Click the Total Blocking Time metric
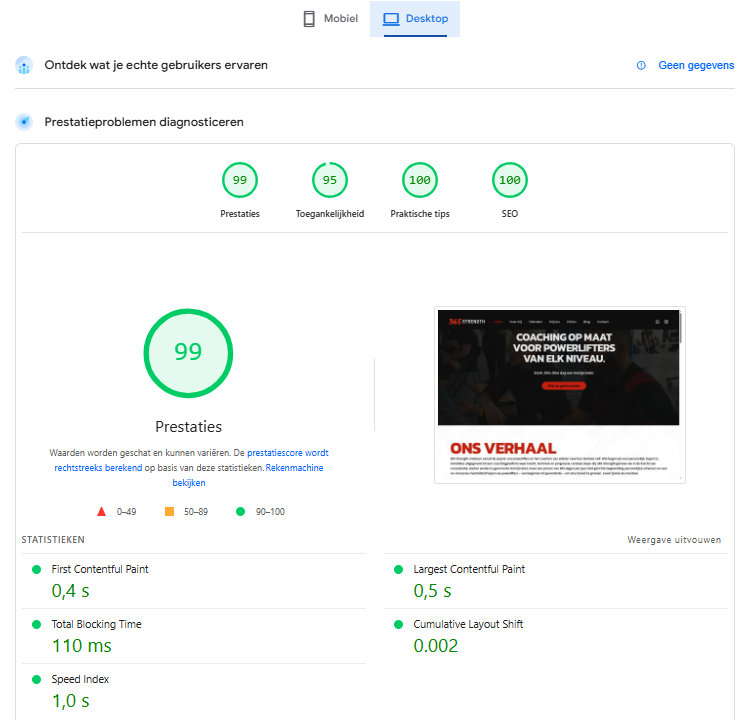Image resolution: width=756 pixels, height=720 pixels. (96, 624)
